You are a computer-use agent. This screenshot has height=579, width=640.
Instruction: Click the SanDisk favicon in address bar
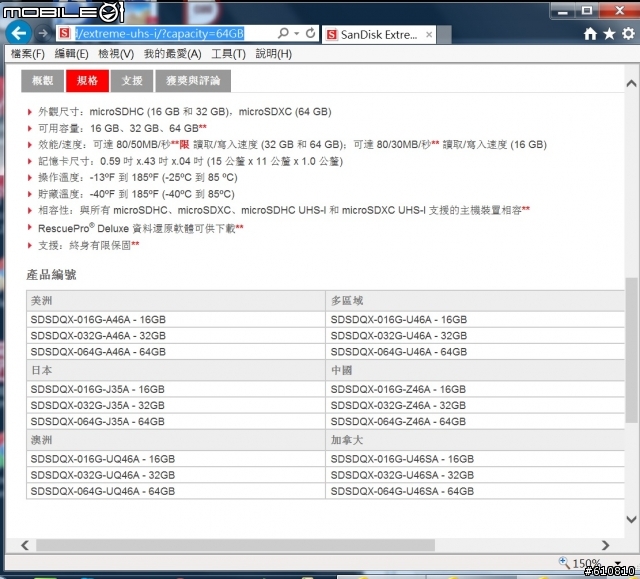[64, 33]
